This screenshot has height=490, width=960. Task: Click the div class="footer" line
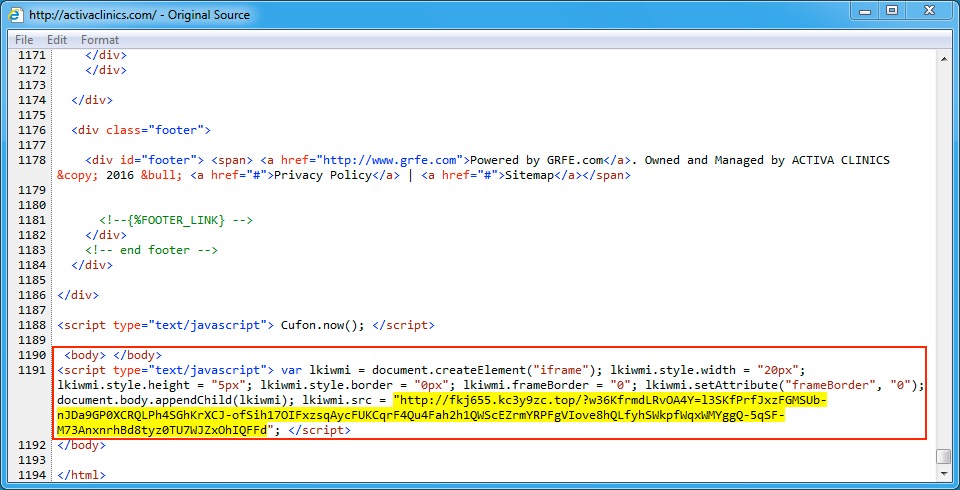(141, 130)
